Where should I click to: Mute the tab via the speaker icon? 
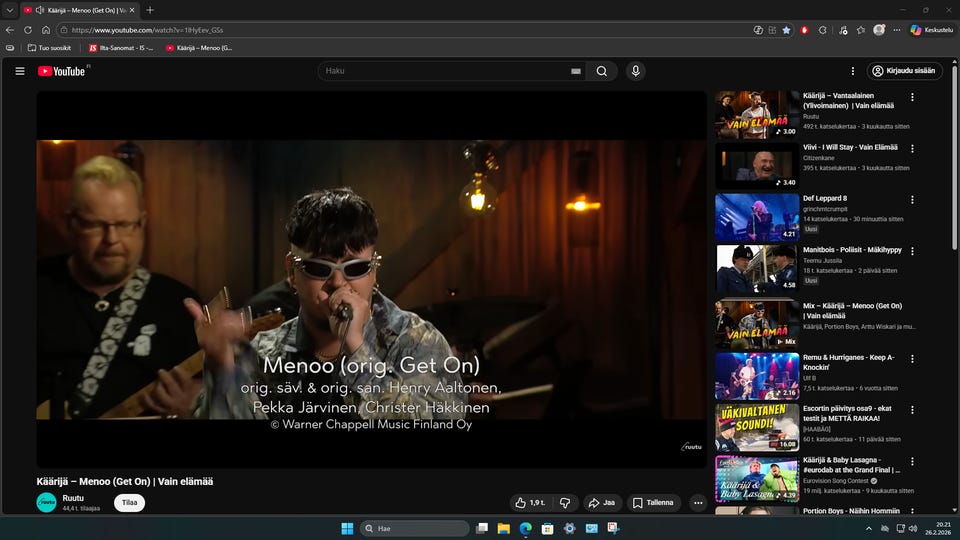(39, 10)
